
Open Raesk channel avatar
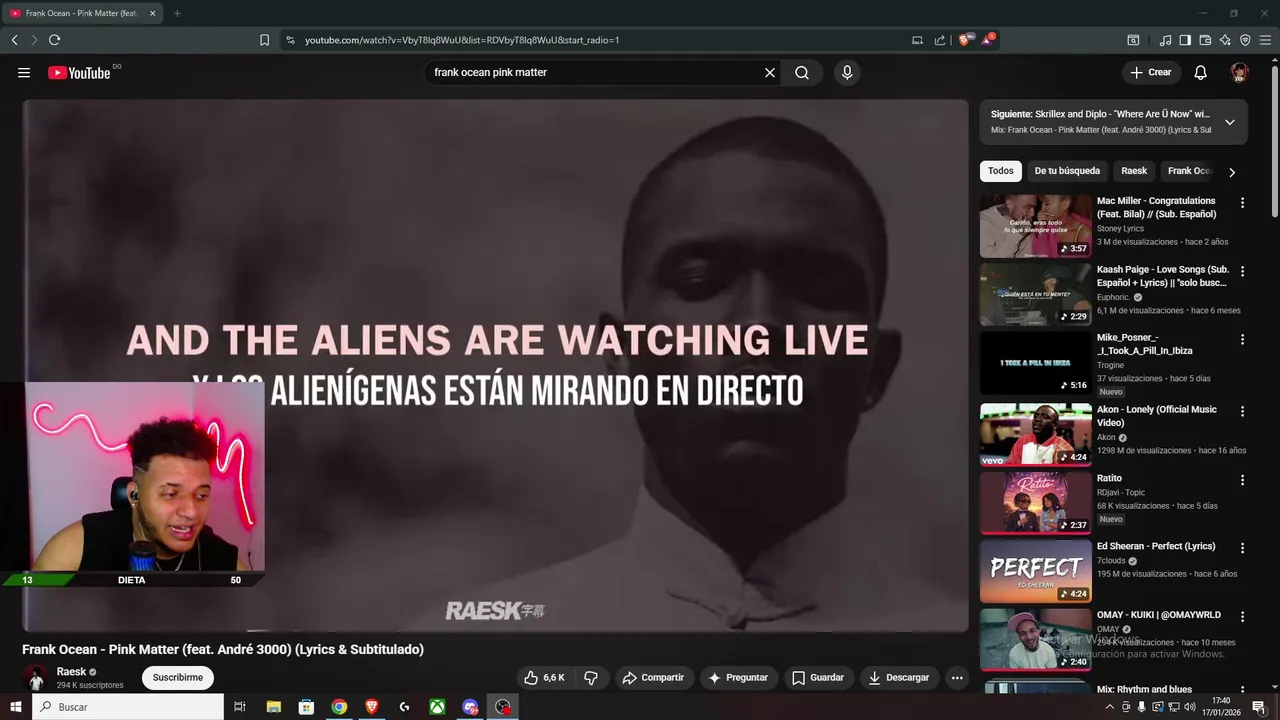[36, 677]
